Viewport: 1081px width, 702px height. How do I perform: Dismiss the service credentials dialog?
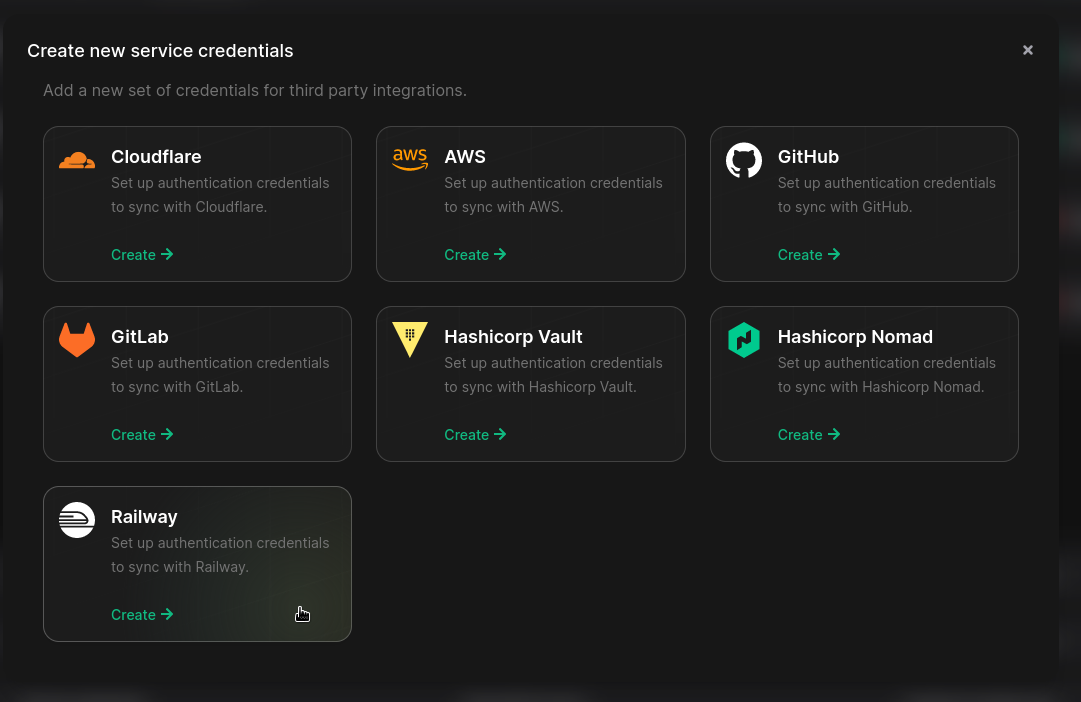click(x=1027, y=49)
